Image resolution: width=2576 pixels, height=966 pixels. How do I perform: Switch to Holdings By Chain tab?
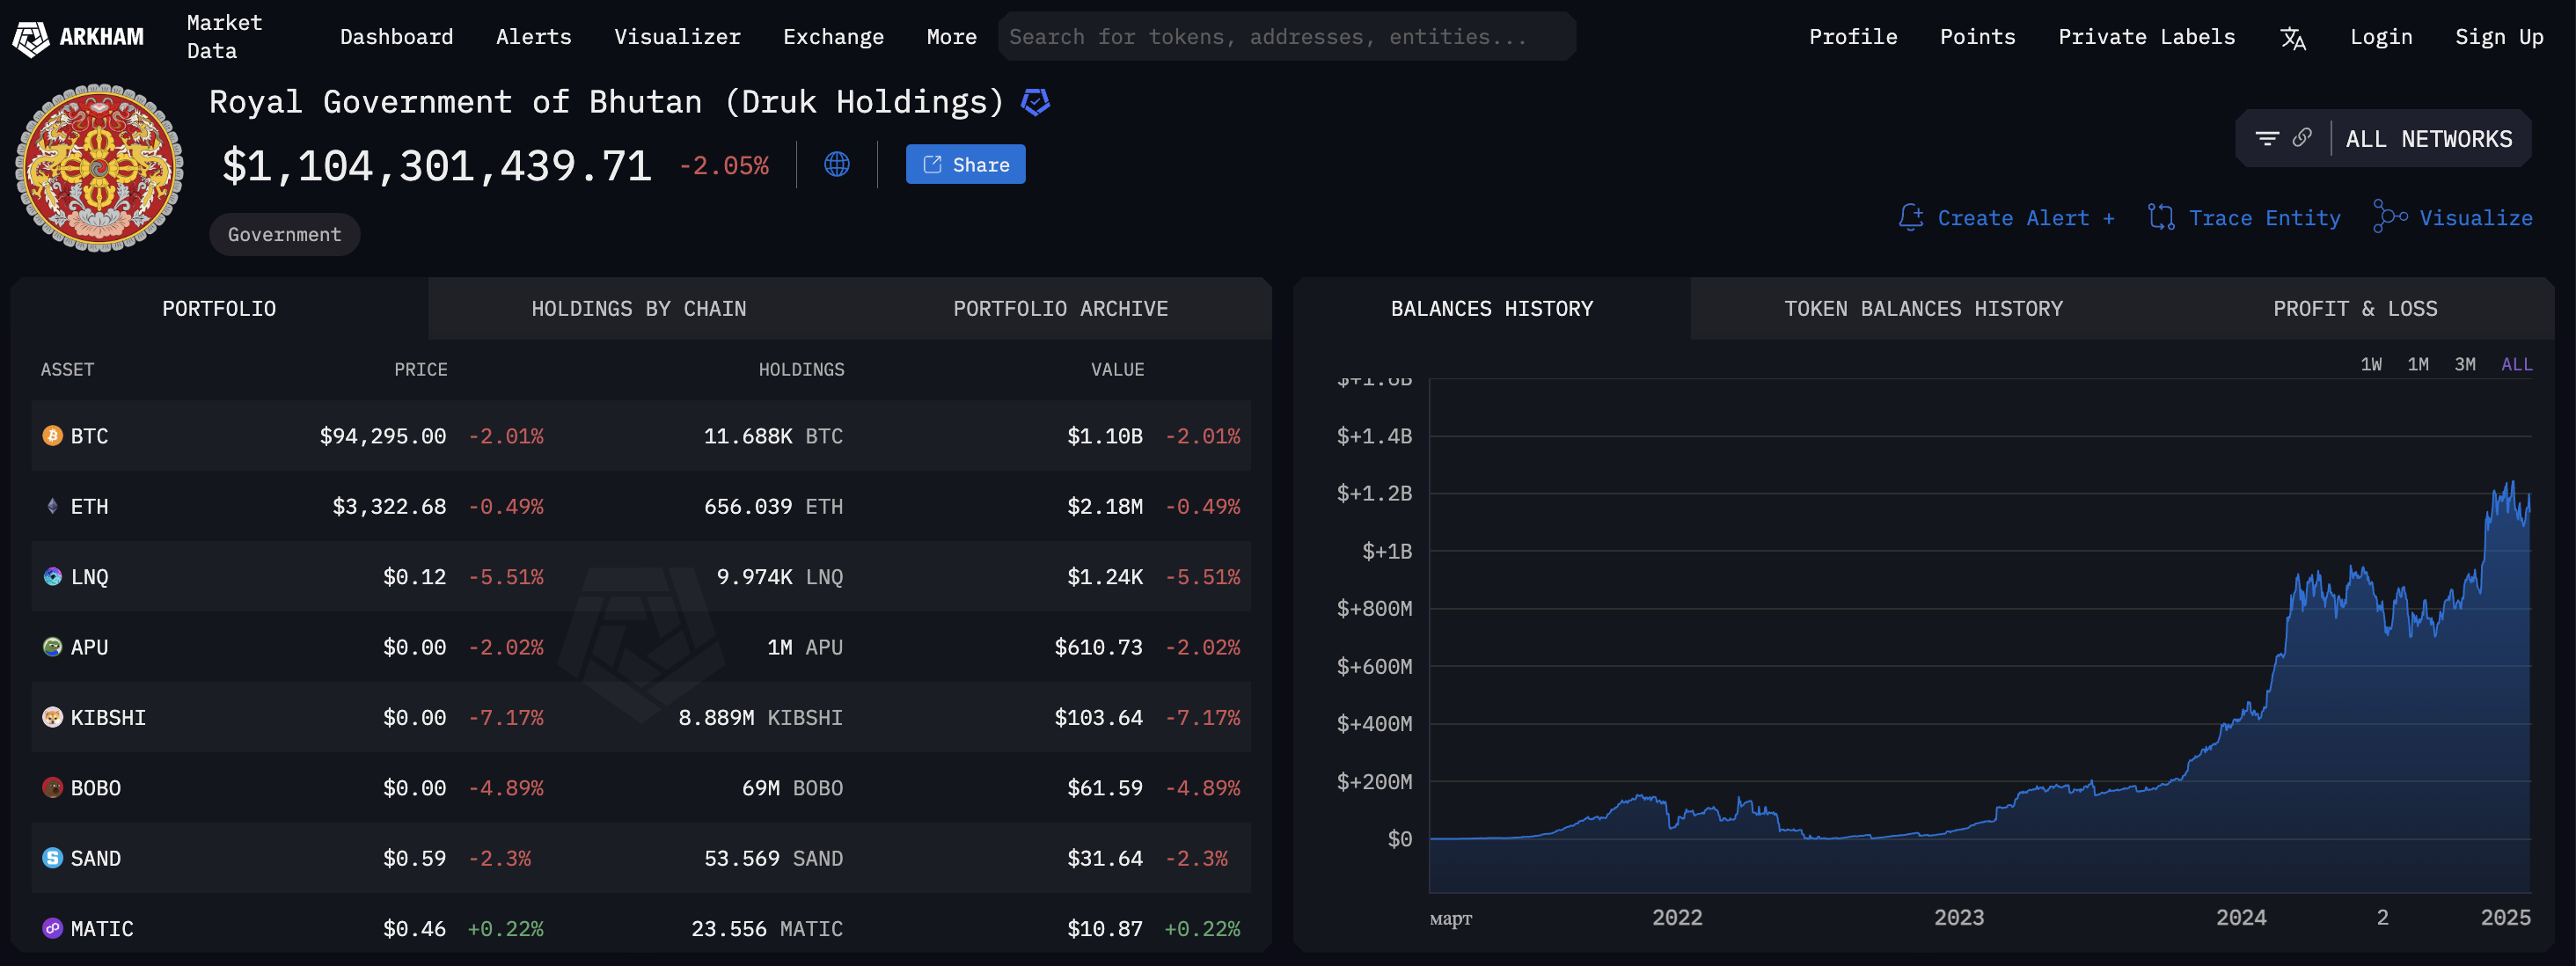click(x=638, y=309)
